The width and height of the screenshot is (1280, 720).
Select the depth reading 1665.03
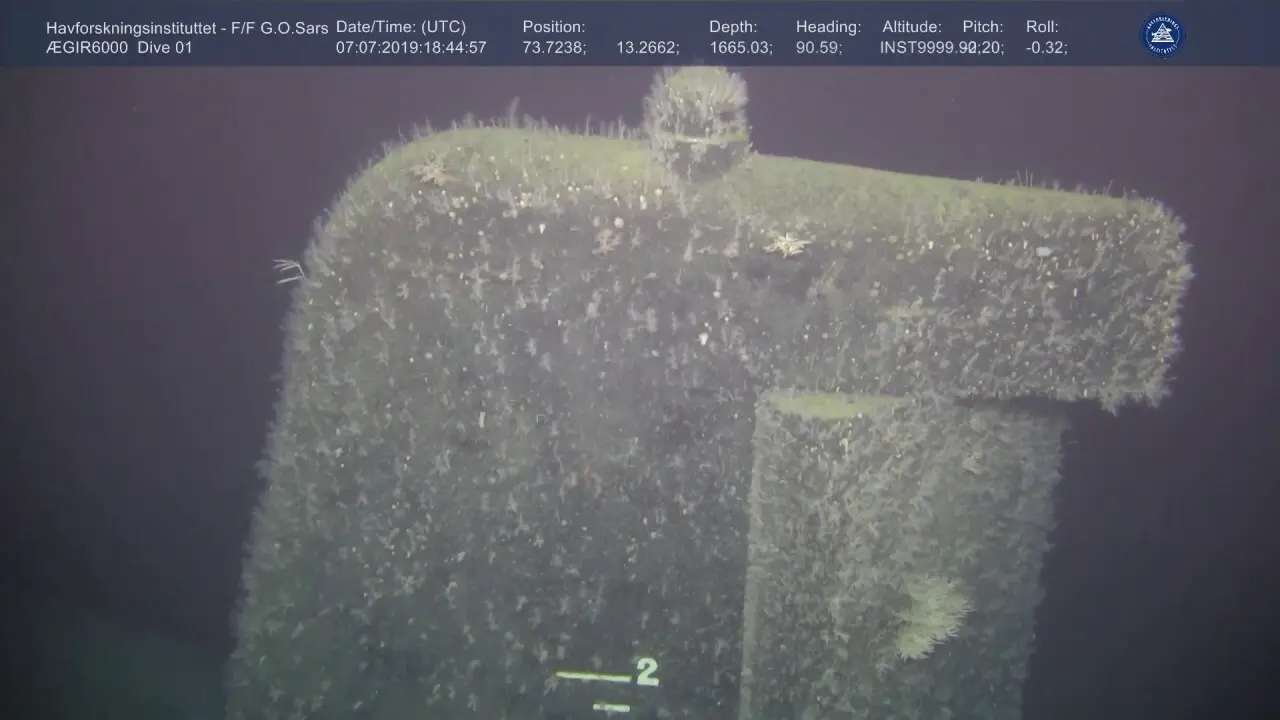click(740, 47)
